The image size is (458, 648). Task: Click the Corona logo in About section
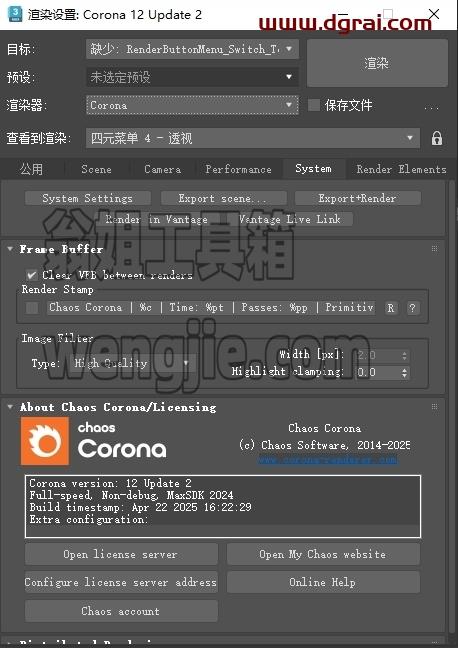tap(45, 441)
